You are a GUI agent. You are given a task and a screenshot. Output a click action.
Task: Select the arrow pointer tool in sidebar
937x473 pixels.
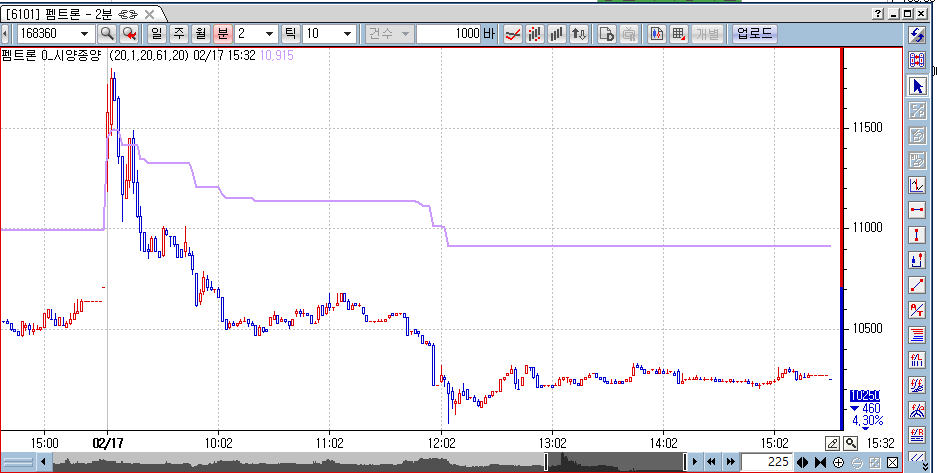[x=917, y=86]
